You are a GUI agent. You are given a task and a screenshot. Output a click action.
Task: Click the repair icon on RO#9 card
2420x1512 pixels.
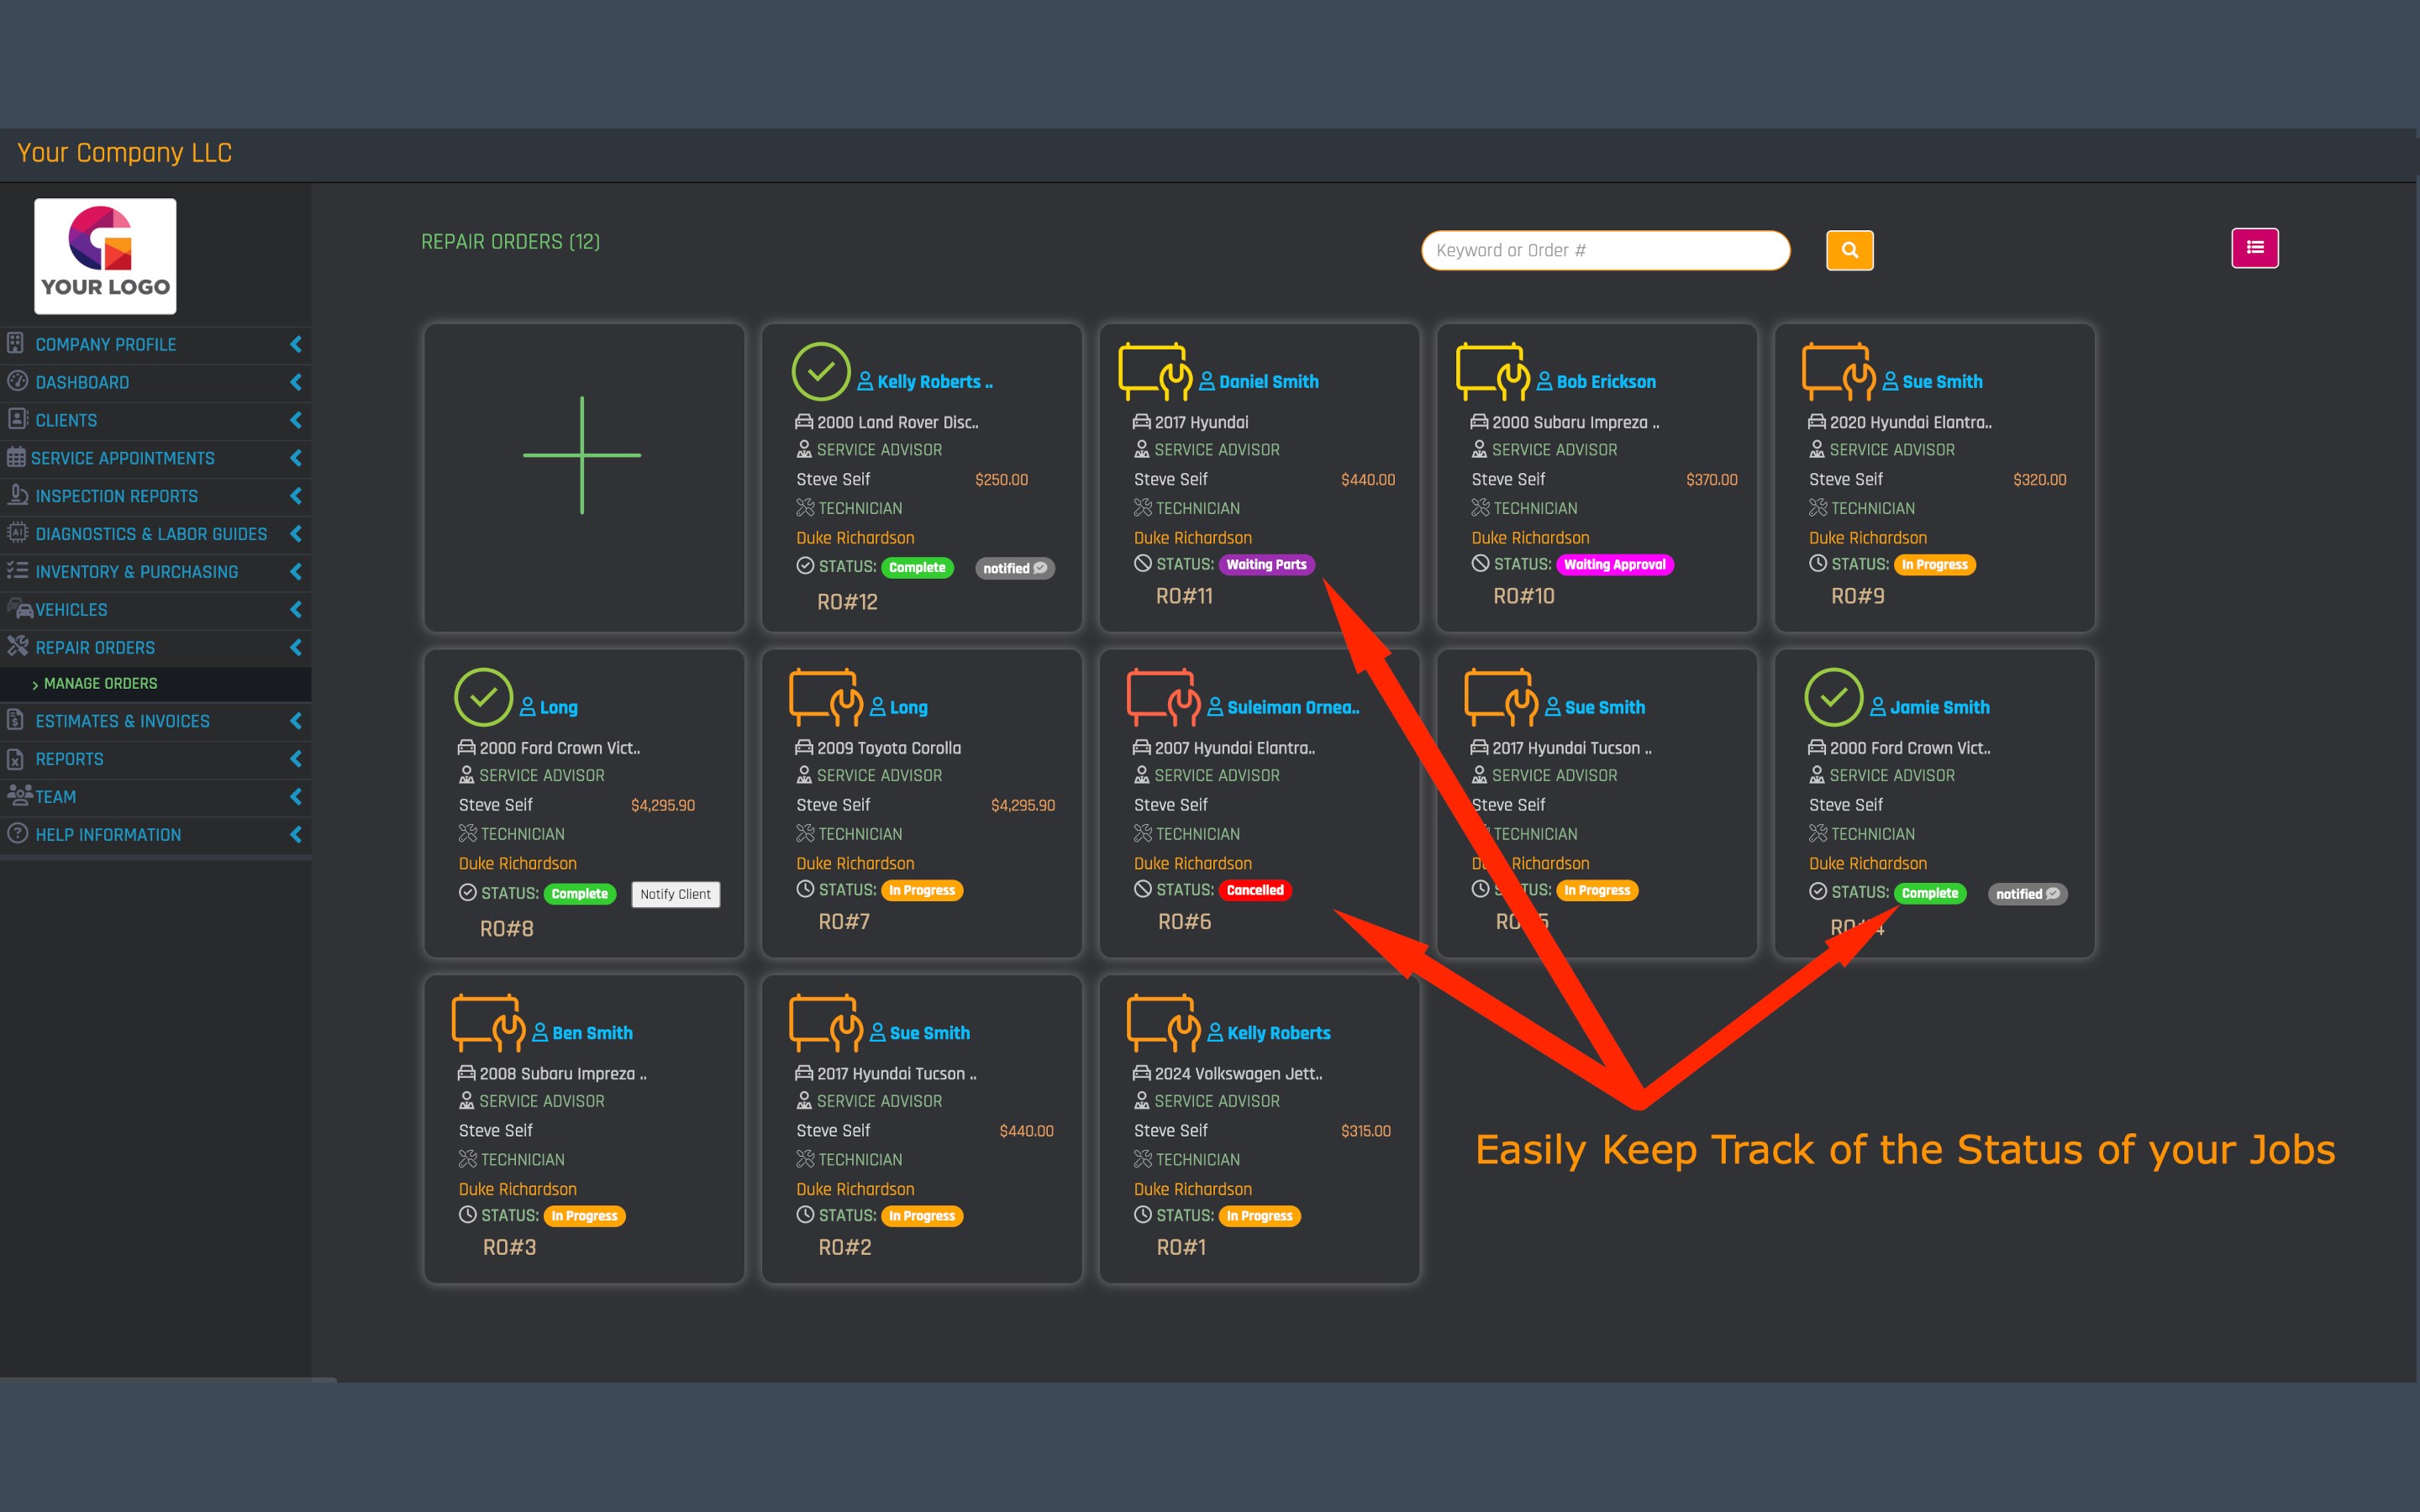tap(1838, 372)
